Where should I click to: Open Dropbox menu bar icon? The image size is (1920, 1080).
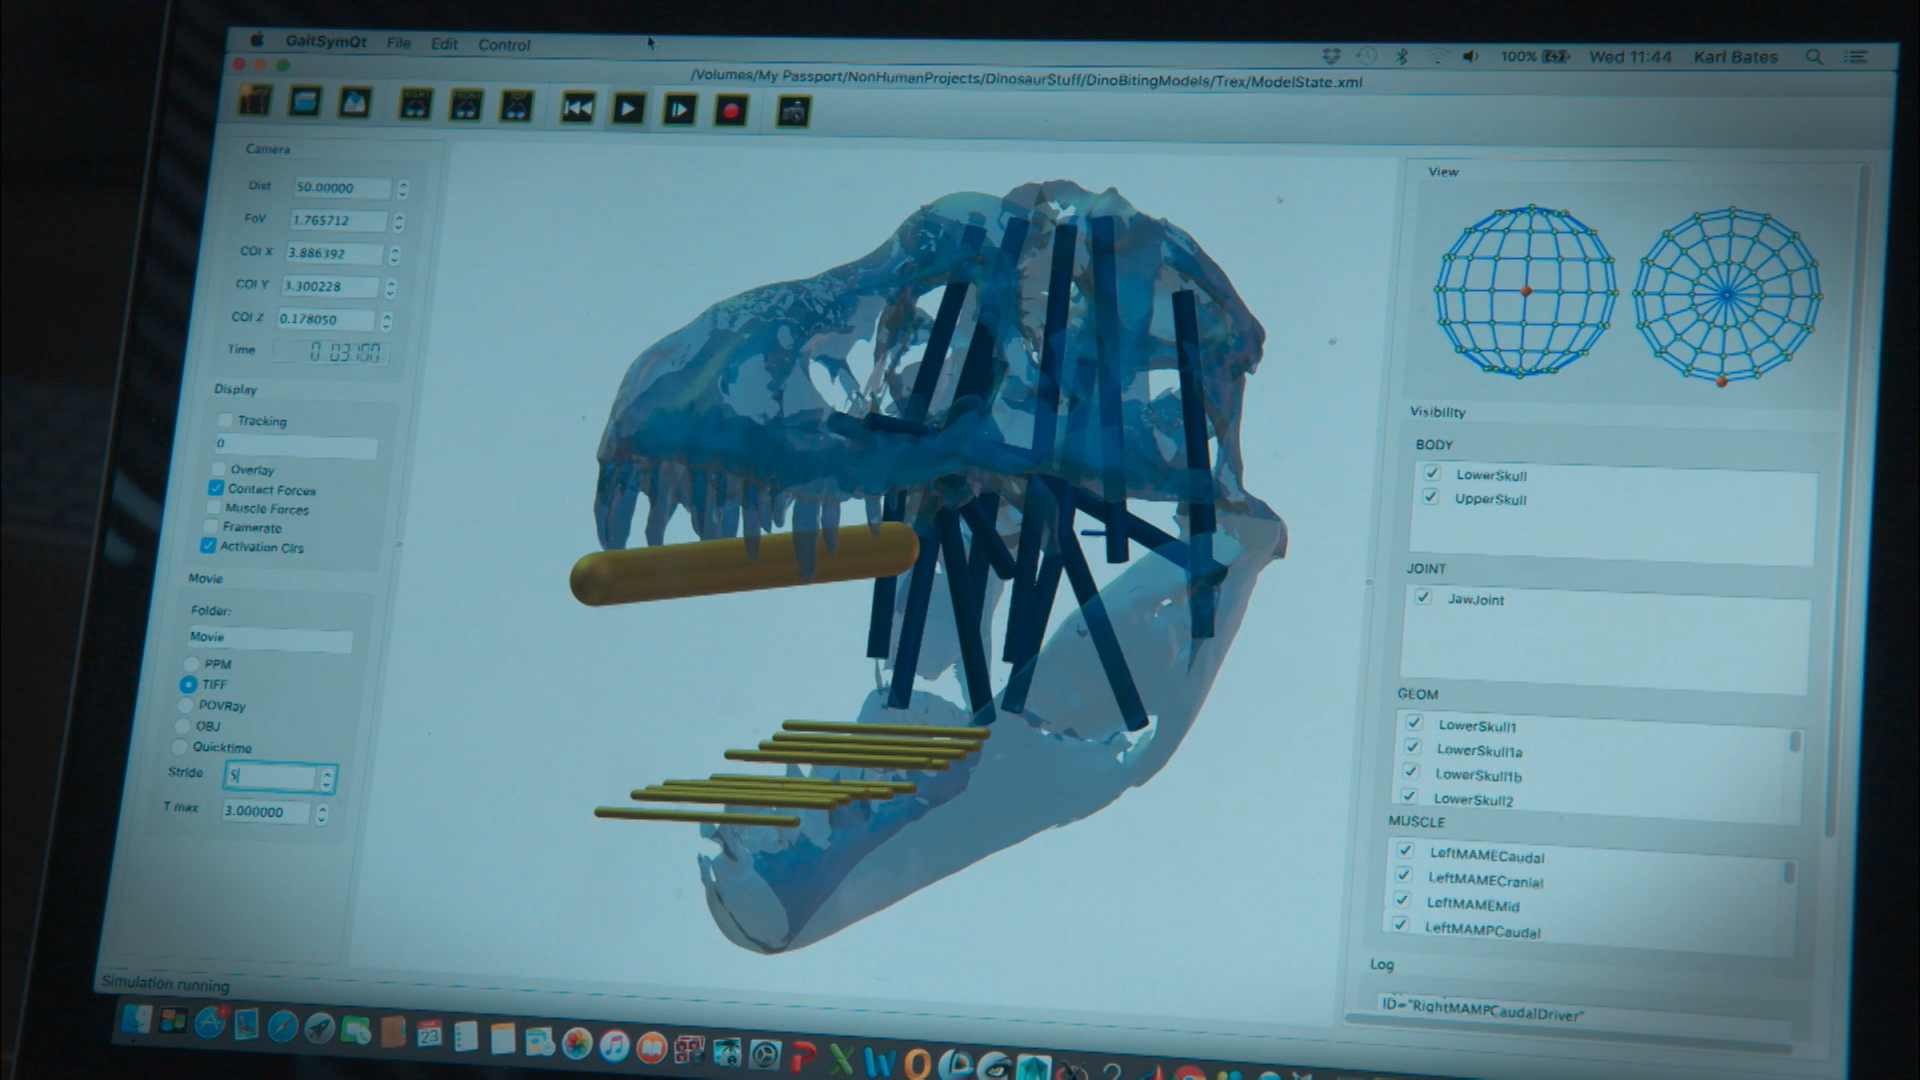[1331, 56]
